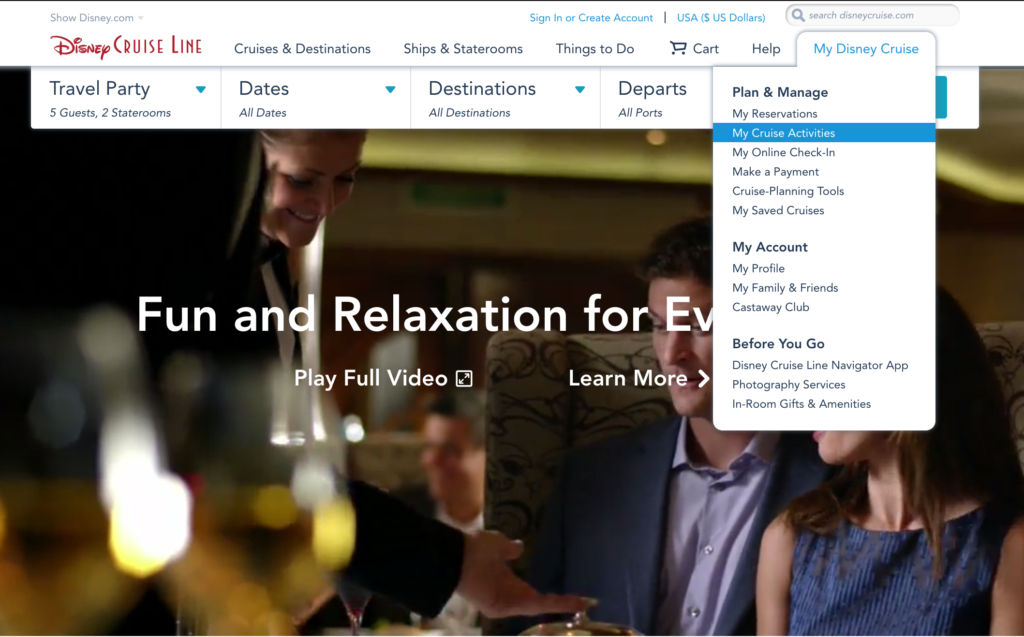This screenshot has height=637, width=1024.
Task: Go to My Saved Cruises
Action: [x=778, y=210]
